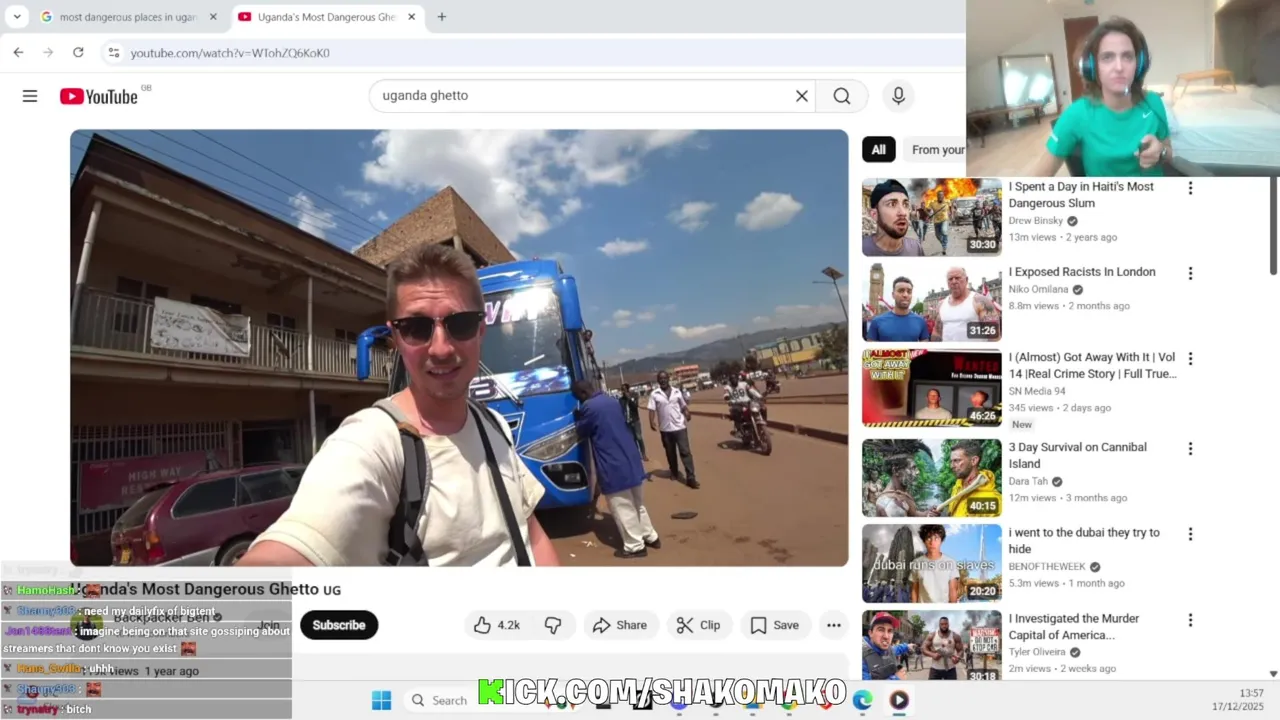Visit the Drew Binsky channel link
Screen dimensions: 1280x720
(x=1036, y=221)
